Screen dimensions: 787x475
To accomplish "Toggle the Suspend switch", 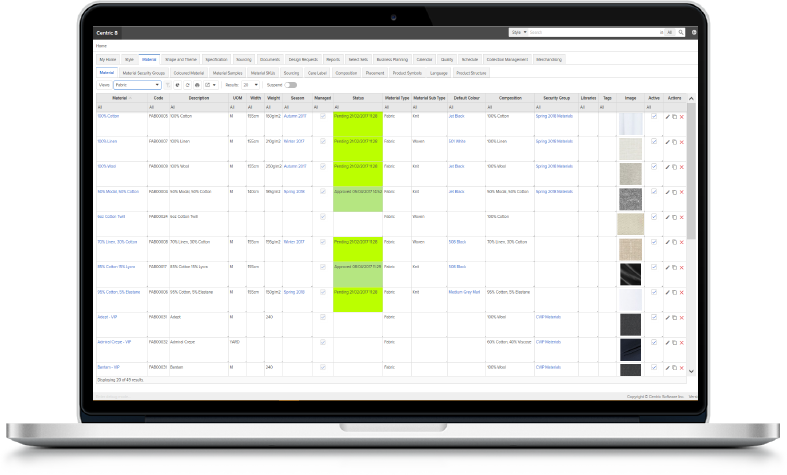I will tap(291, 86).
